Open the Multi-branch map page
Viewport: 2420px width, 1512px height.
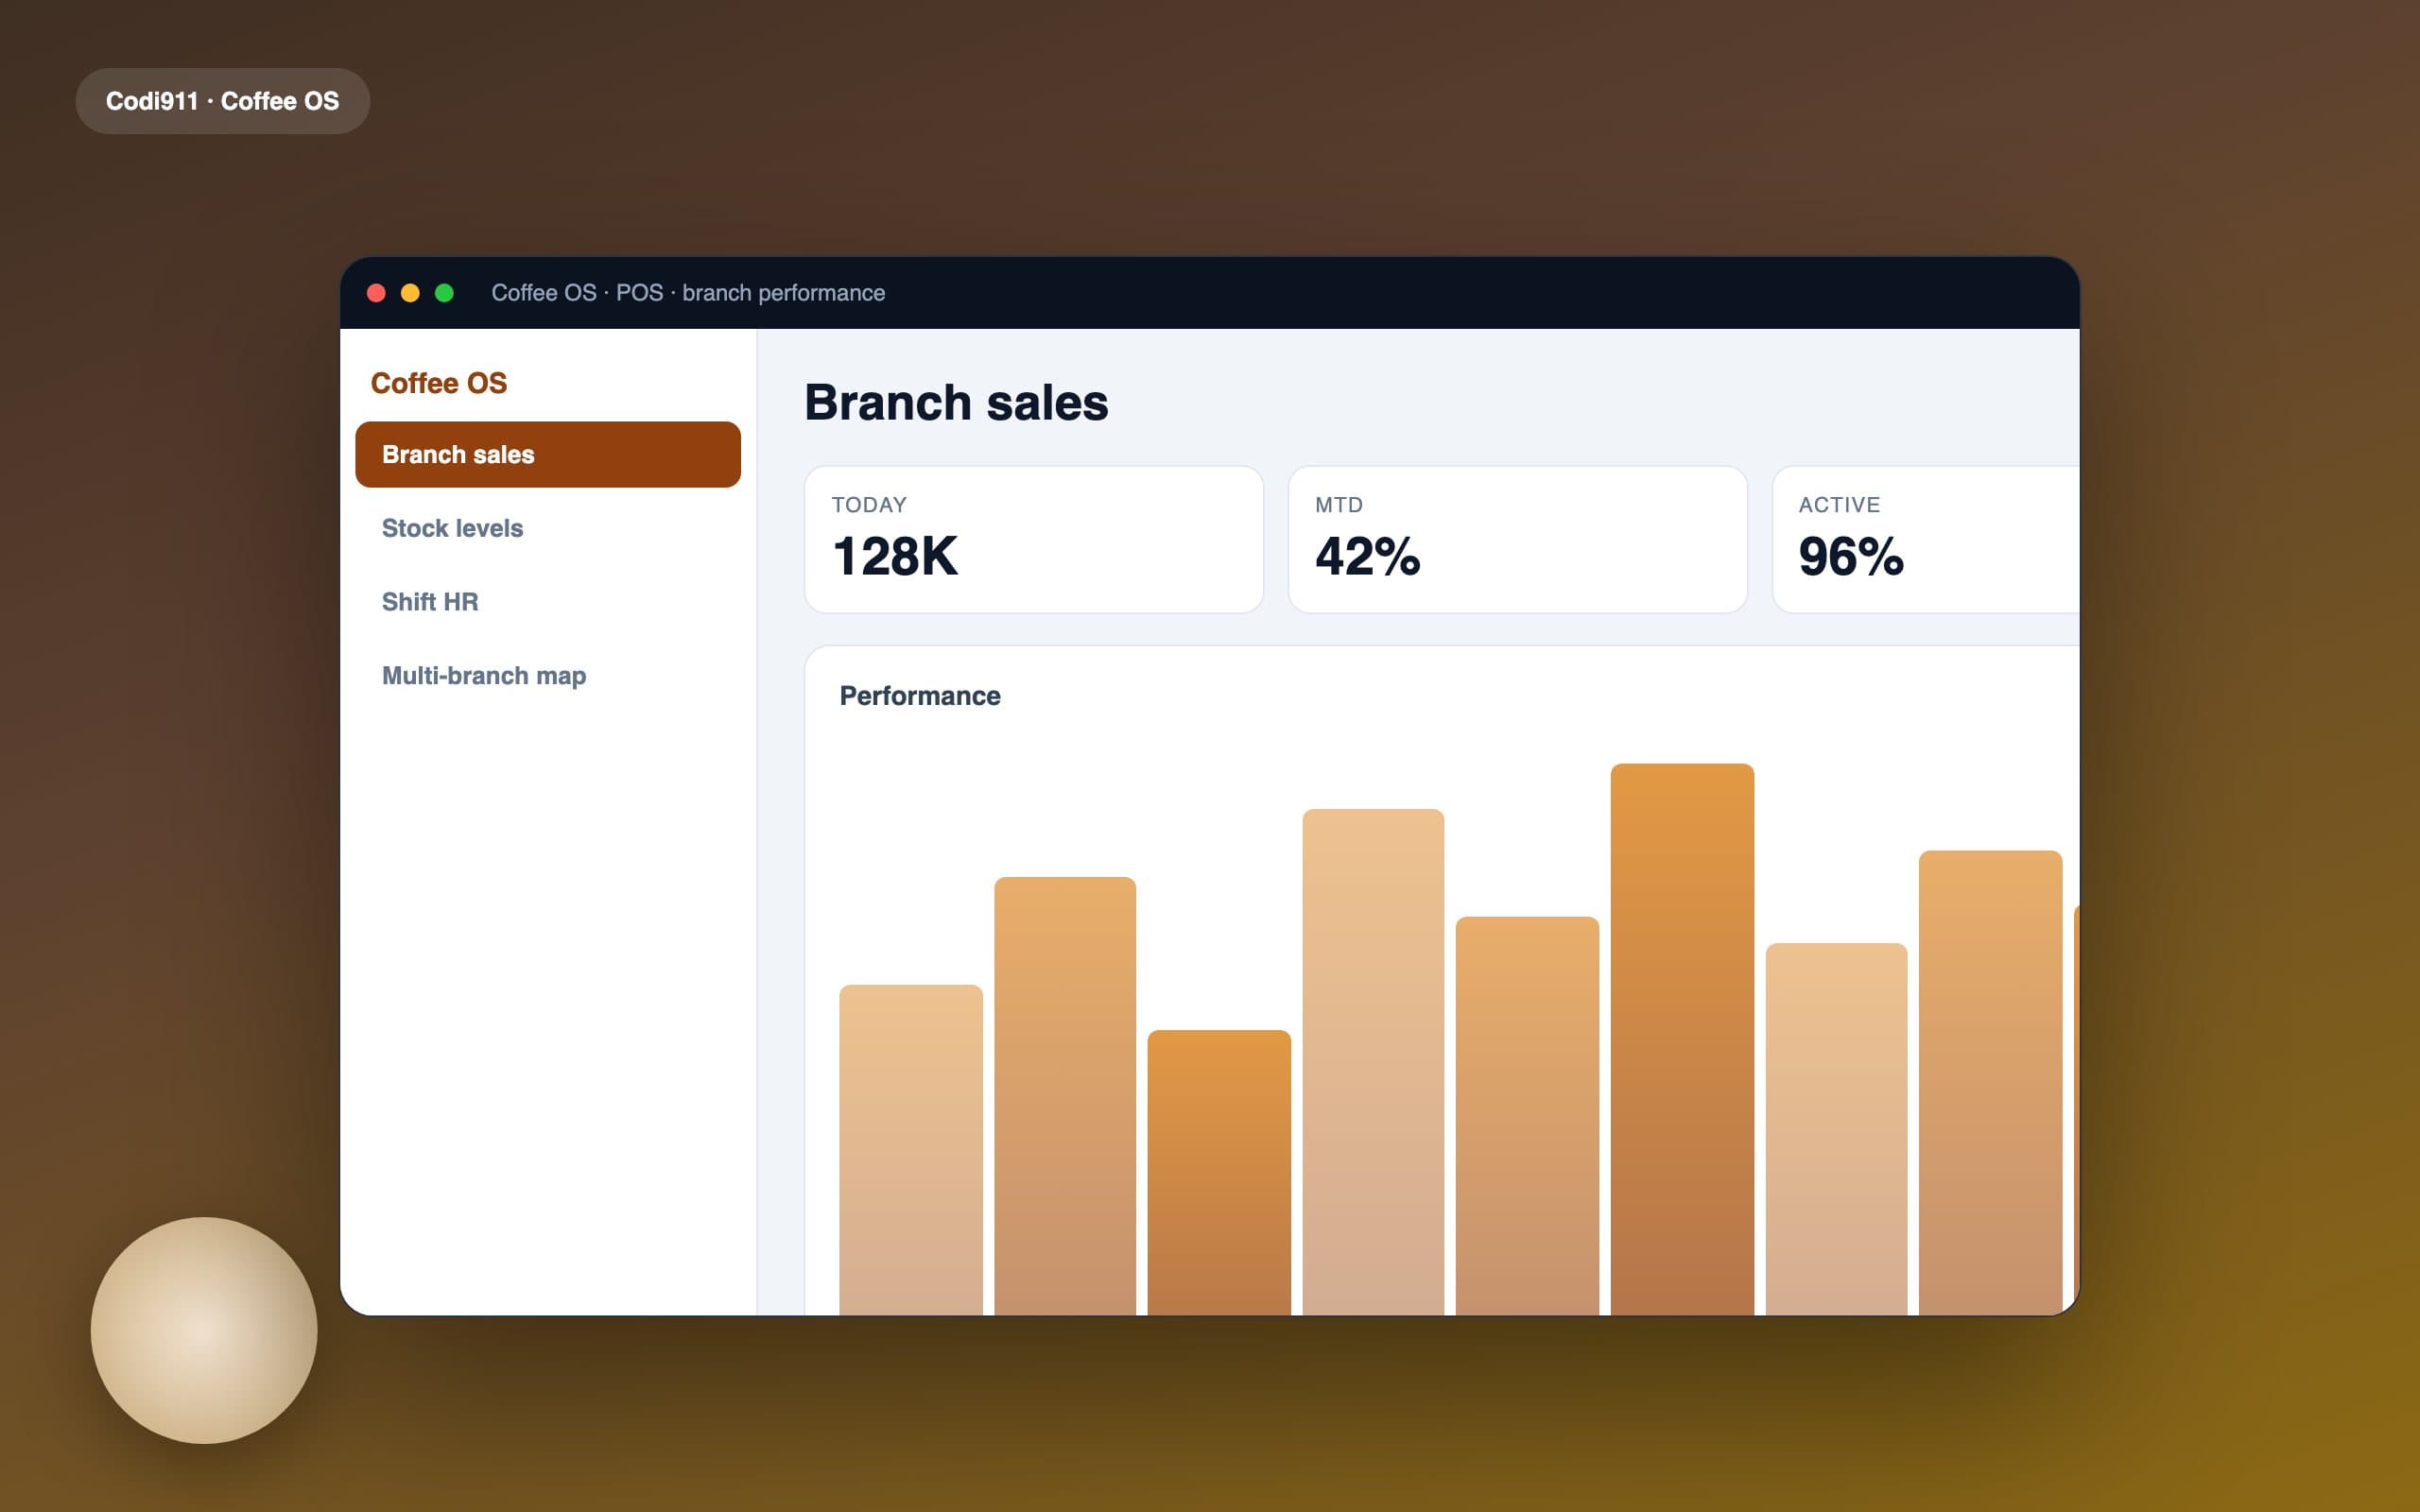[x=548, y=676]
